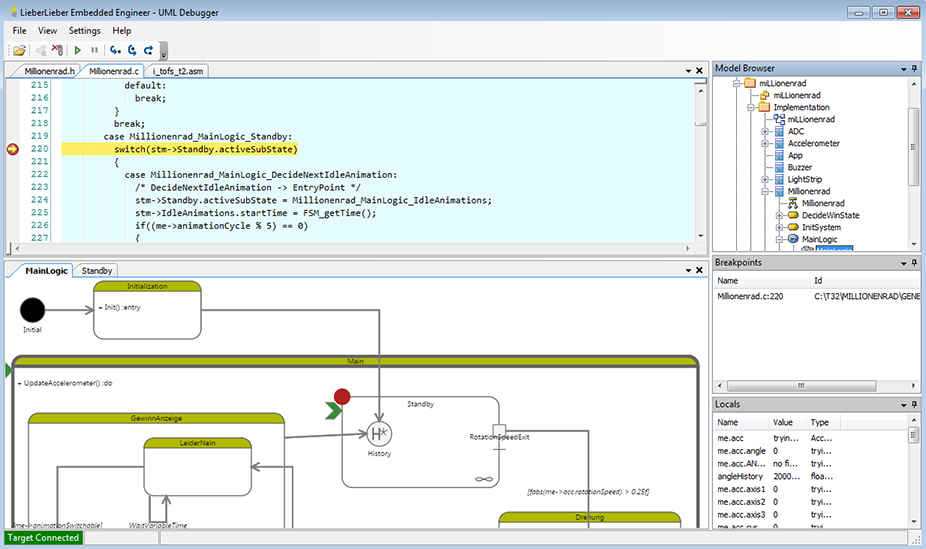Open the File menu
The width and height of the screenshot is (926, 549).
19,31
